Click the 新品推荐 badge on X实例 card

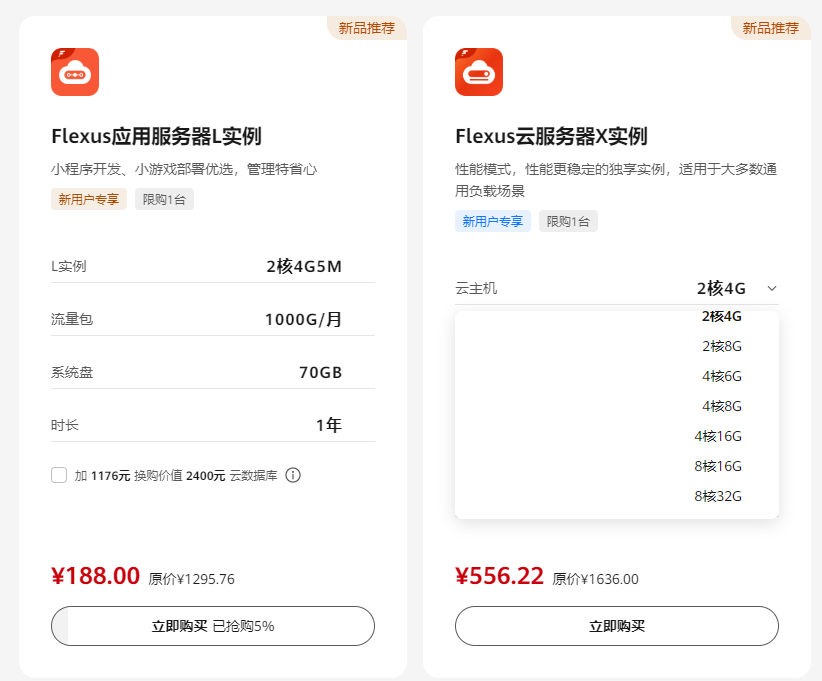coord(771,28)
